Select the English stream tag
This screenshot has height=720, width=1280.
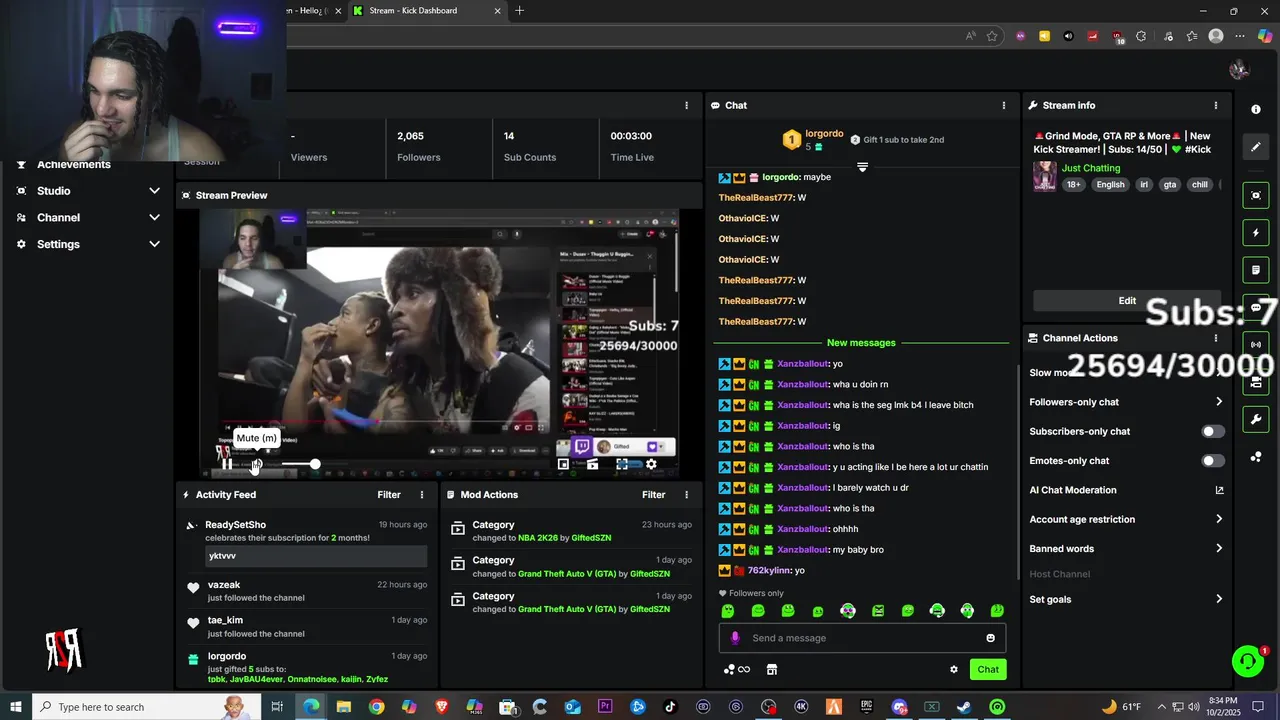pos(1110,185)
